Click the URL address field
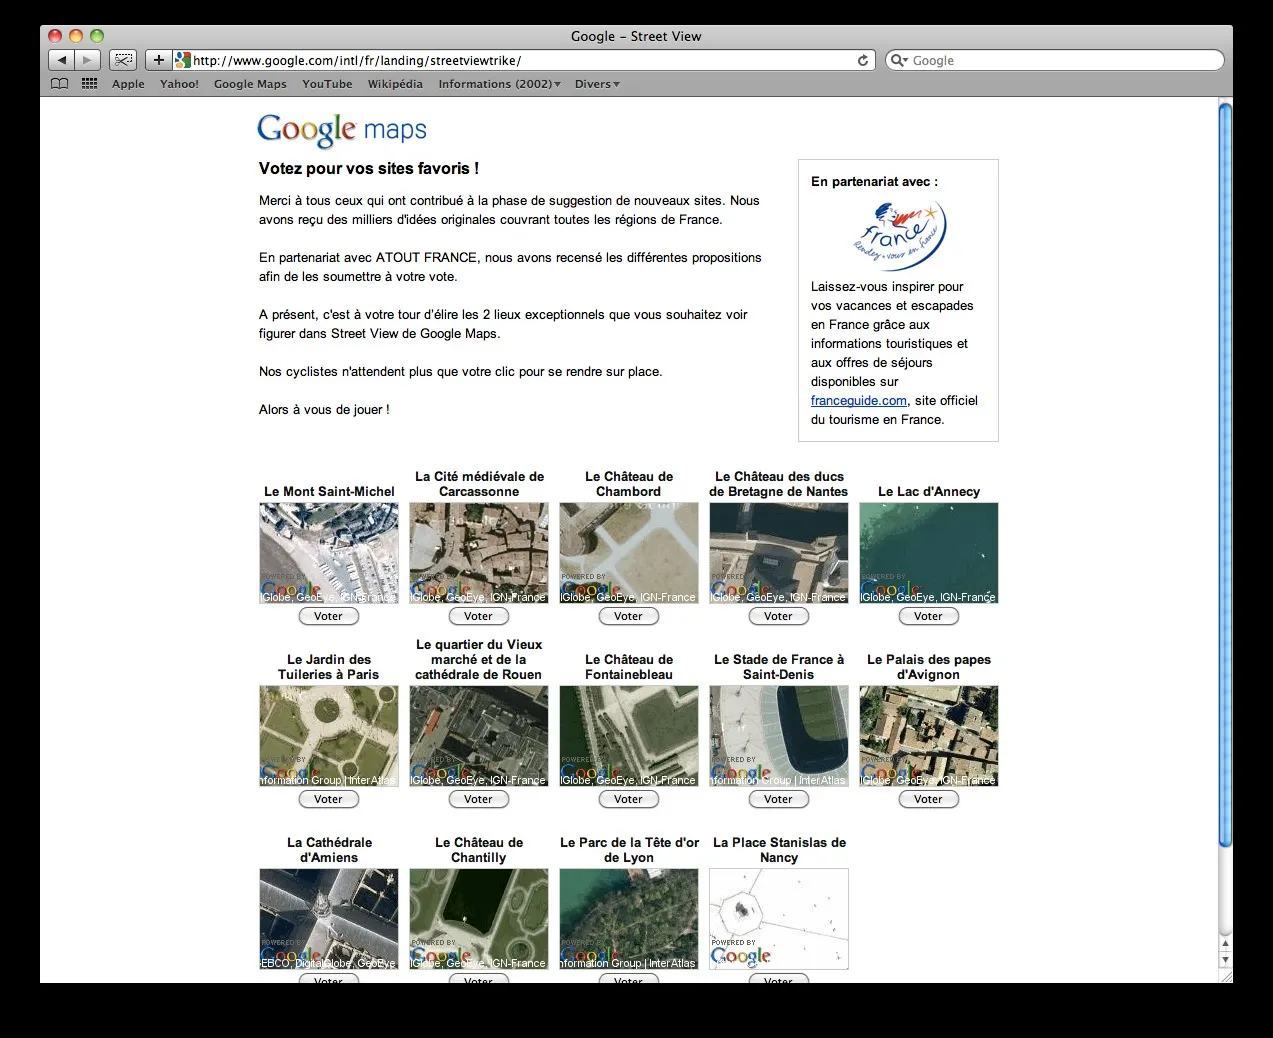This screenshot has width=1273, height=1038. pos(523,60)
